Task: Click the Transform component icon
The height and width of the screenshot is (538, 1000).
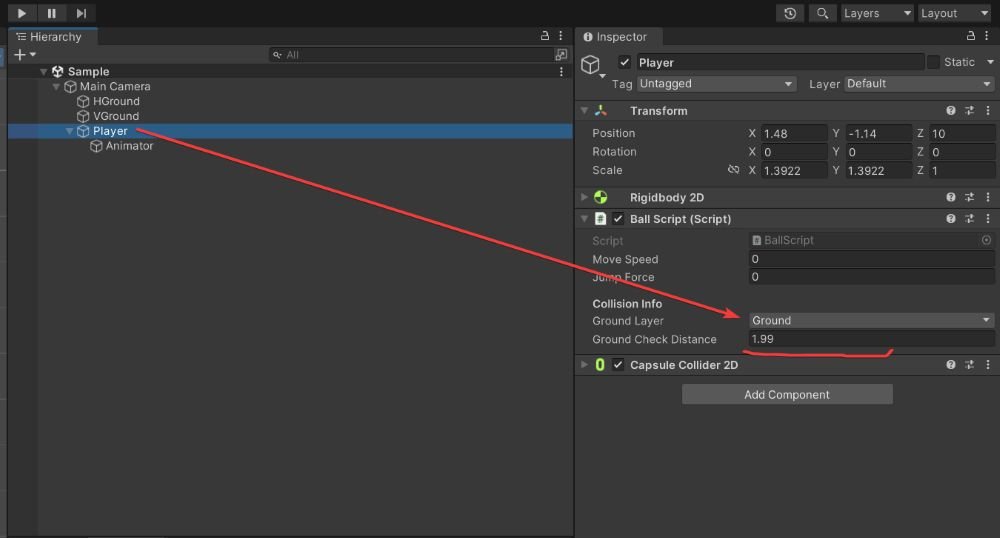Action: [x=601, y=111]
